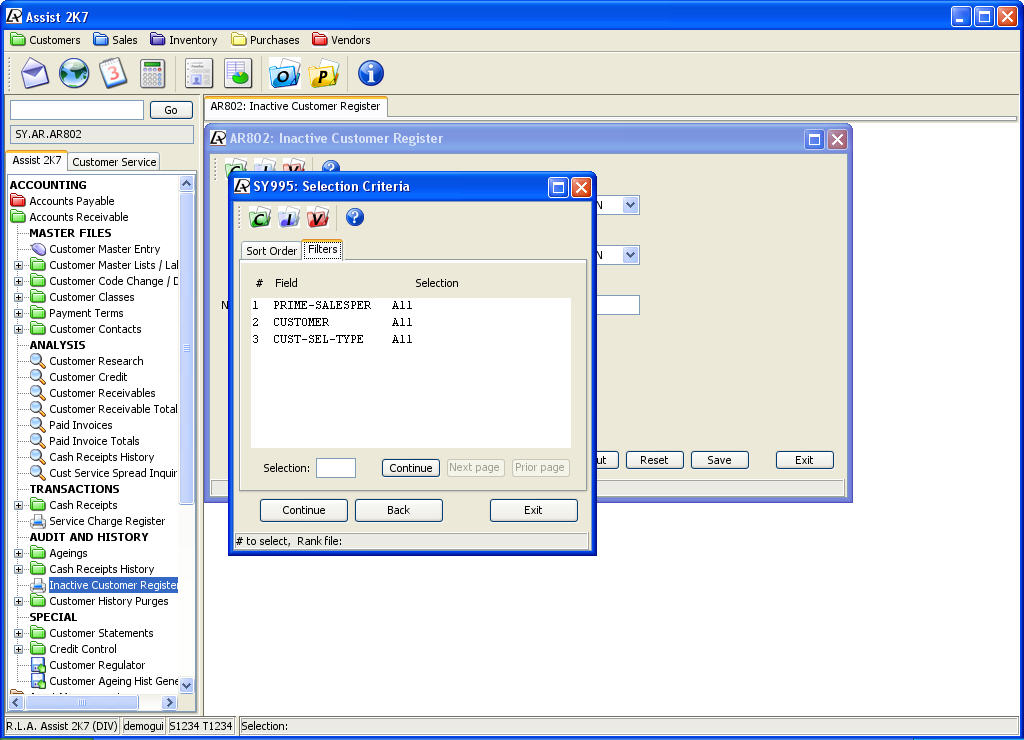Open the yellow 'P' folder icon

(324, 73)
